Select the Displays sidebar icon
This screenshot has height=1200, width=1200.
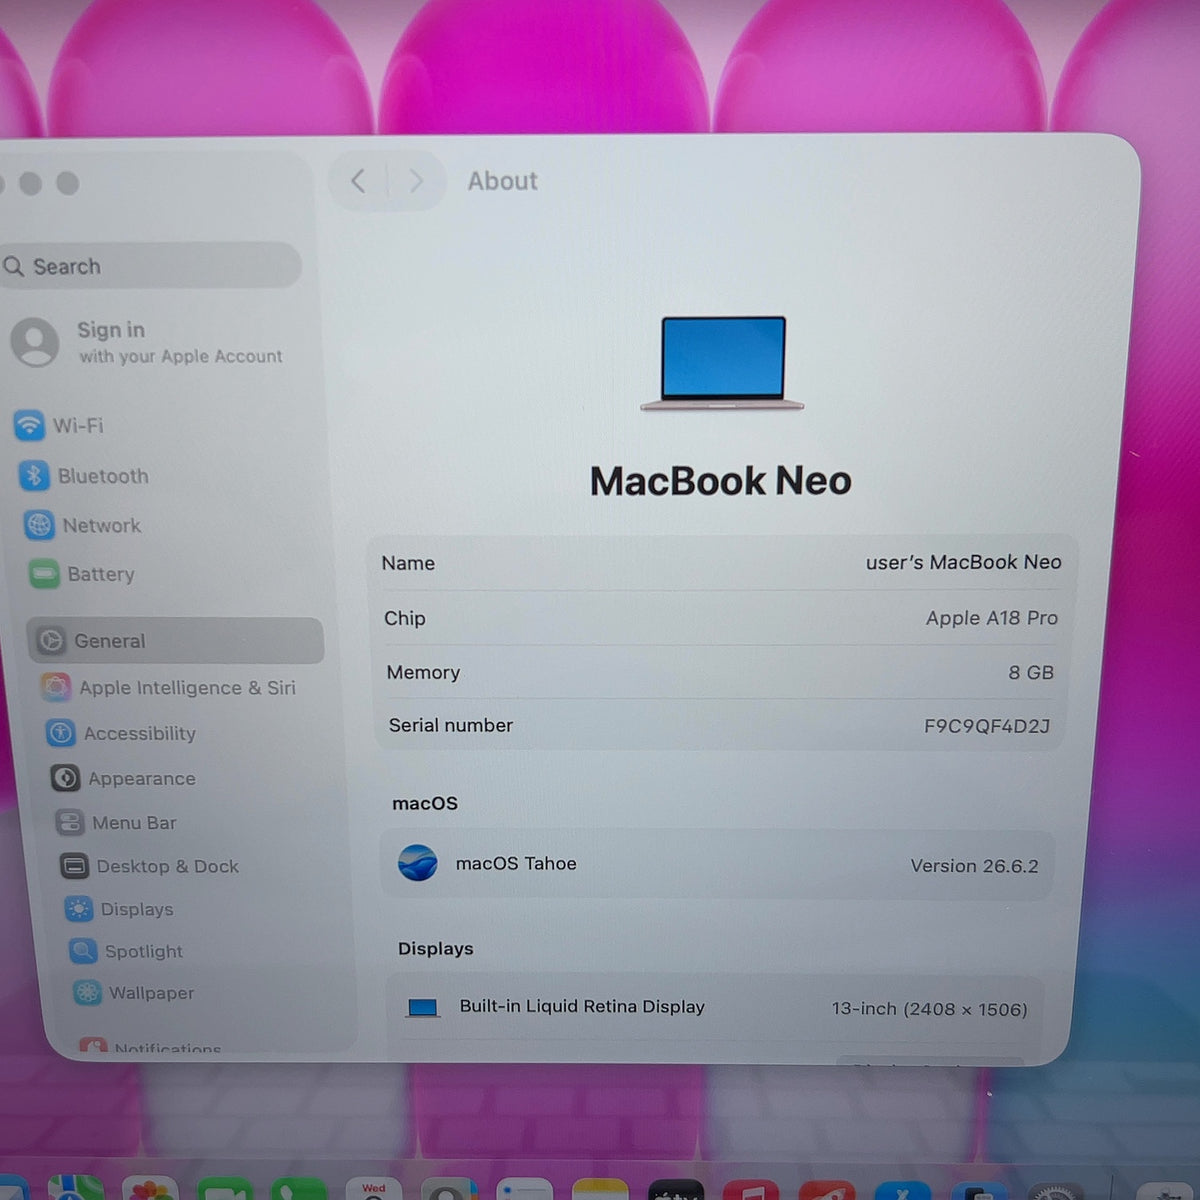(x=79, y=909)
